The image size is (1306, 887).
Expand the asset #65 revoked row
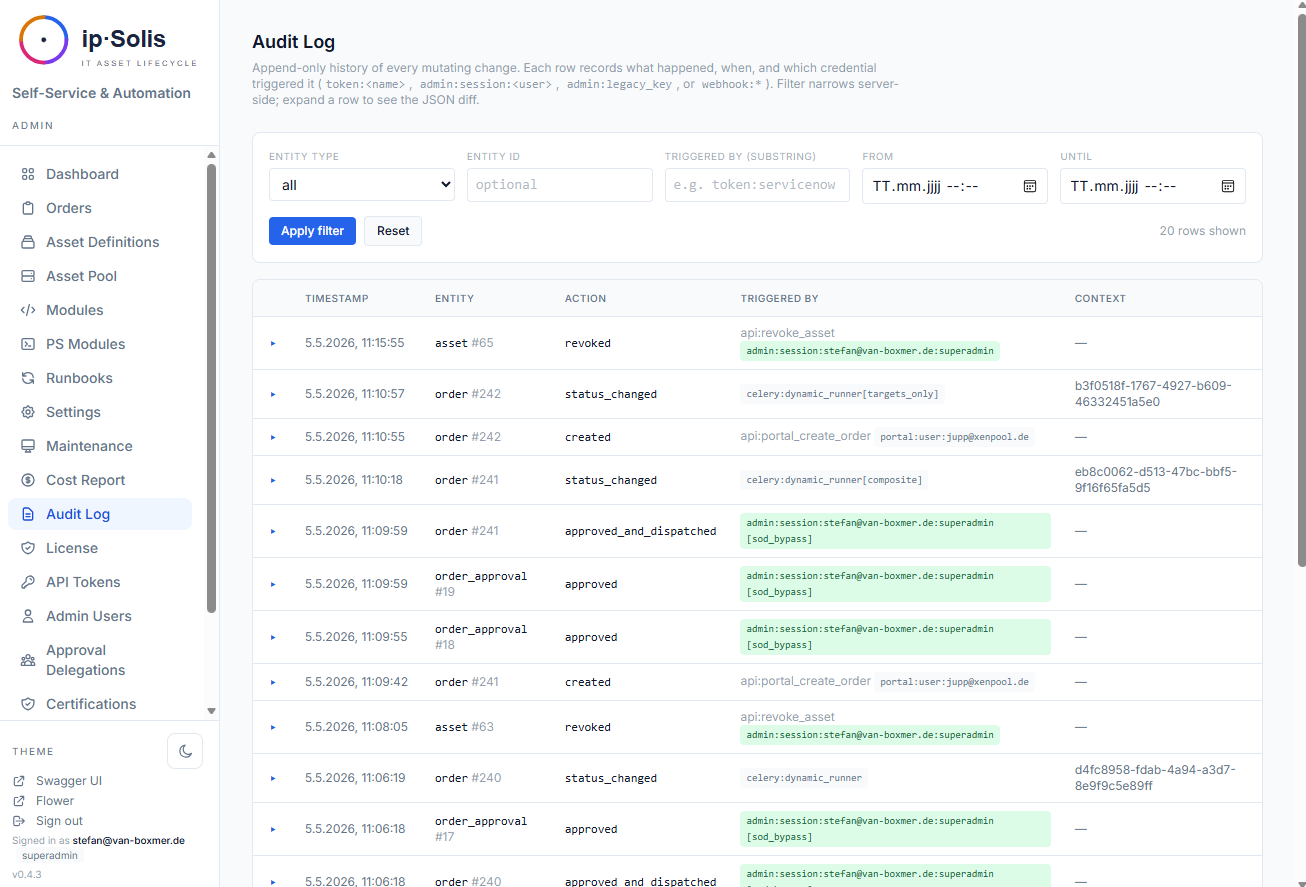click(273, 343)
